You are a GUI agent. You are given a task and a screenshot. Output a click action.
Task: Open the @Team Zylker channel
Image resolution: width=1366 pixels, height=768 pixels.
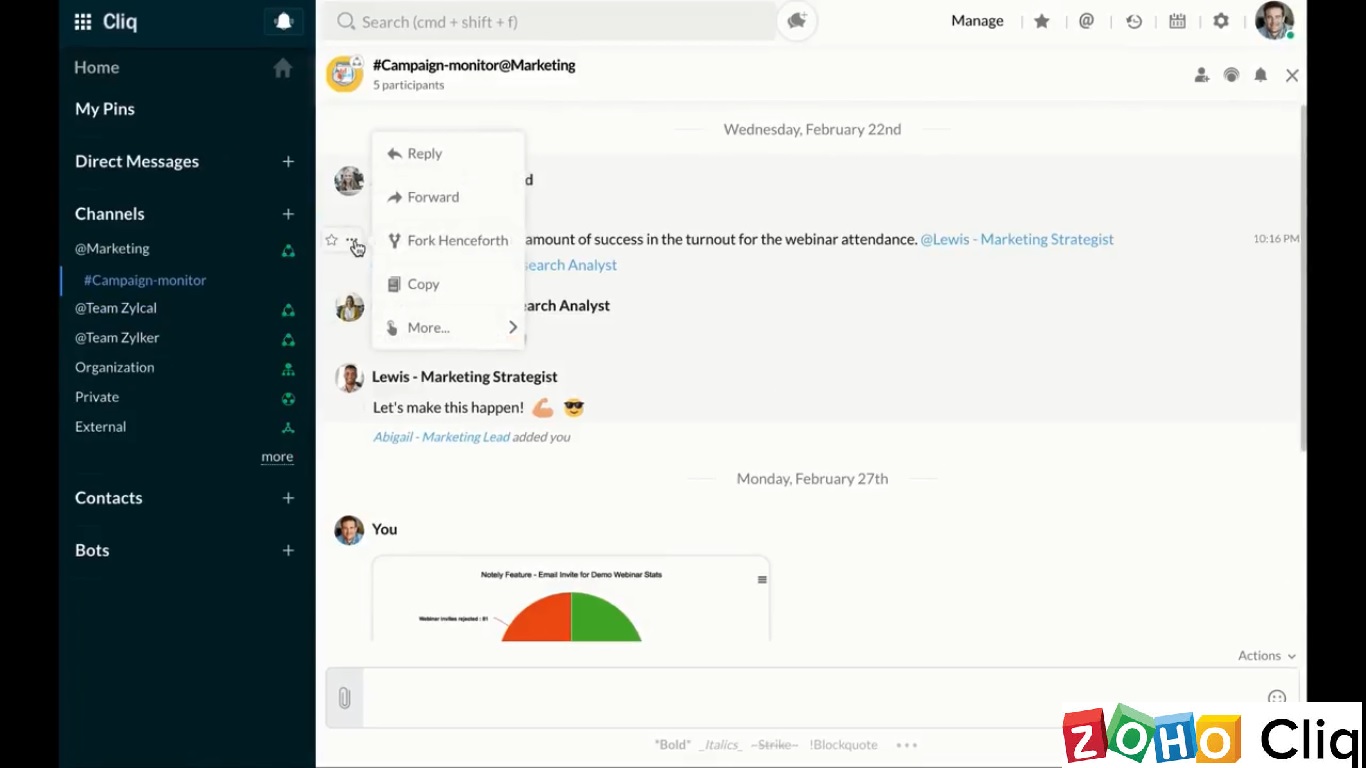(x=117, y=338)
